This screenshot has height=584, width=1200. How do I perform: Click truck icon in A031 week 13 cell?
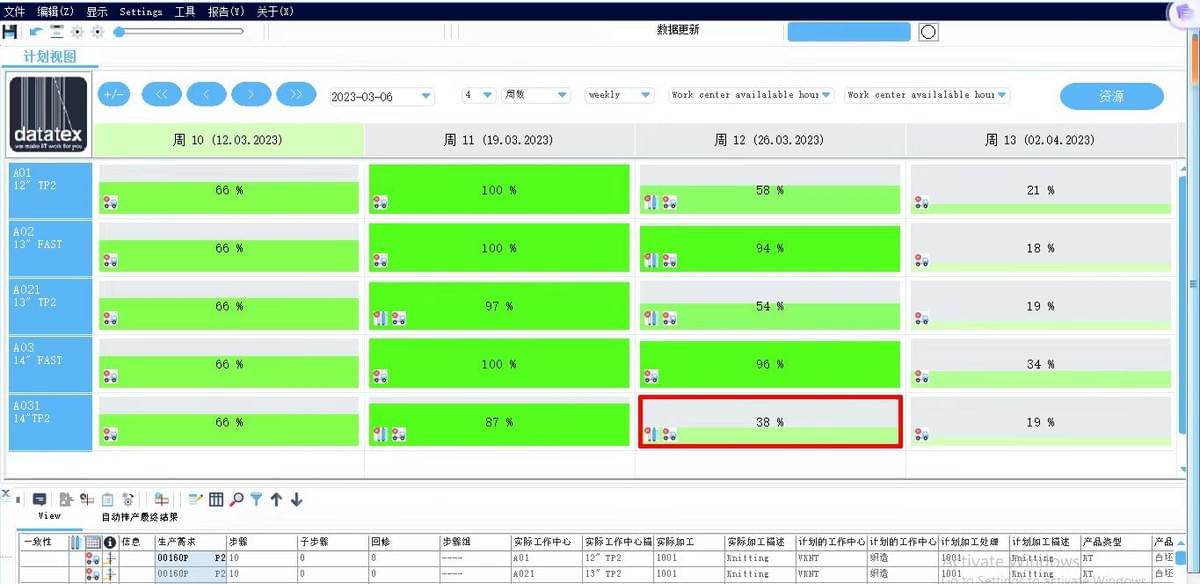click(x=921, y=435)
